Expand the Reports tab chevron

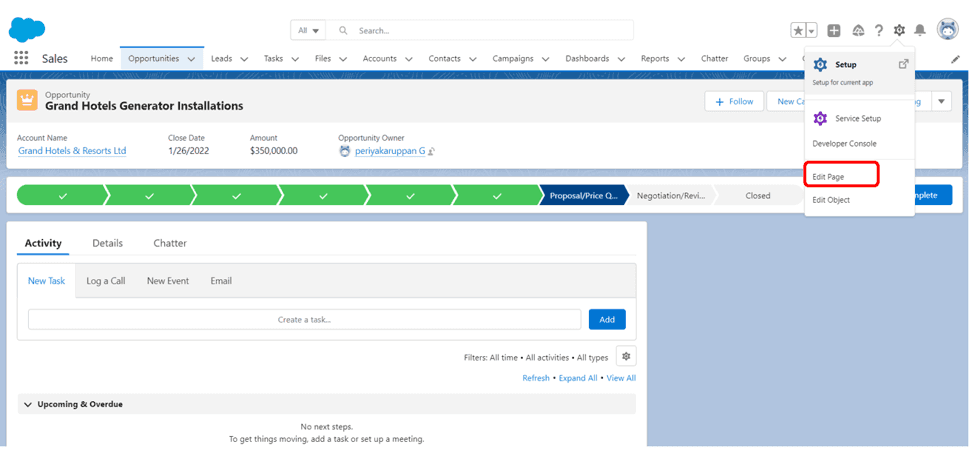click(681, 59)
